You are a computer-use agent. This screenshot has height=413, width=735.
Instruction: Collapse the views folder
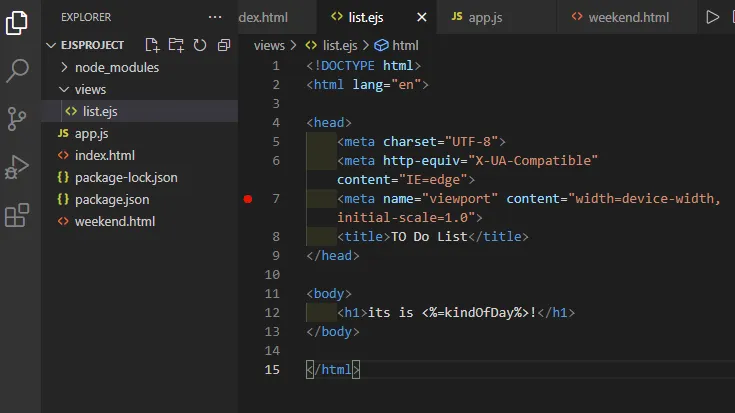[x=64, y=90]
